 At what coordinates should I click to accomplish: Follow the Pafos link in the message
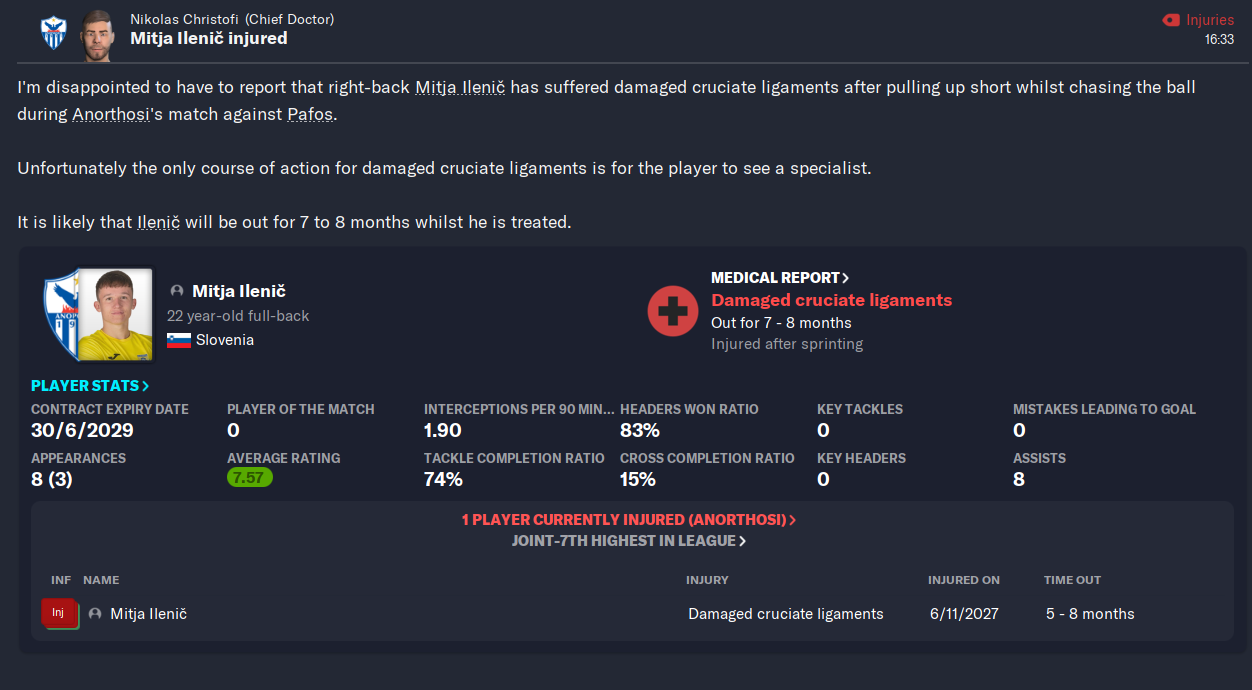point(310,114)
